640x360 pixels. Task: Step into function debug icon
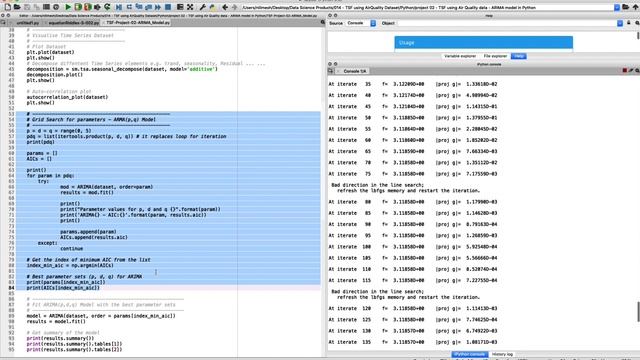(139, 7)
